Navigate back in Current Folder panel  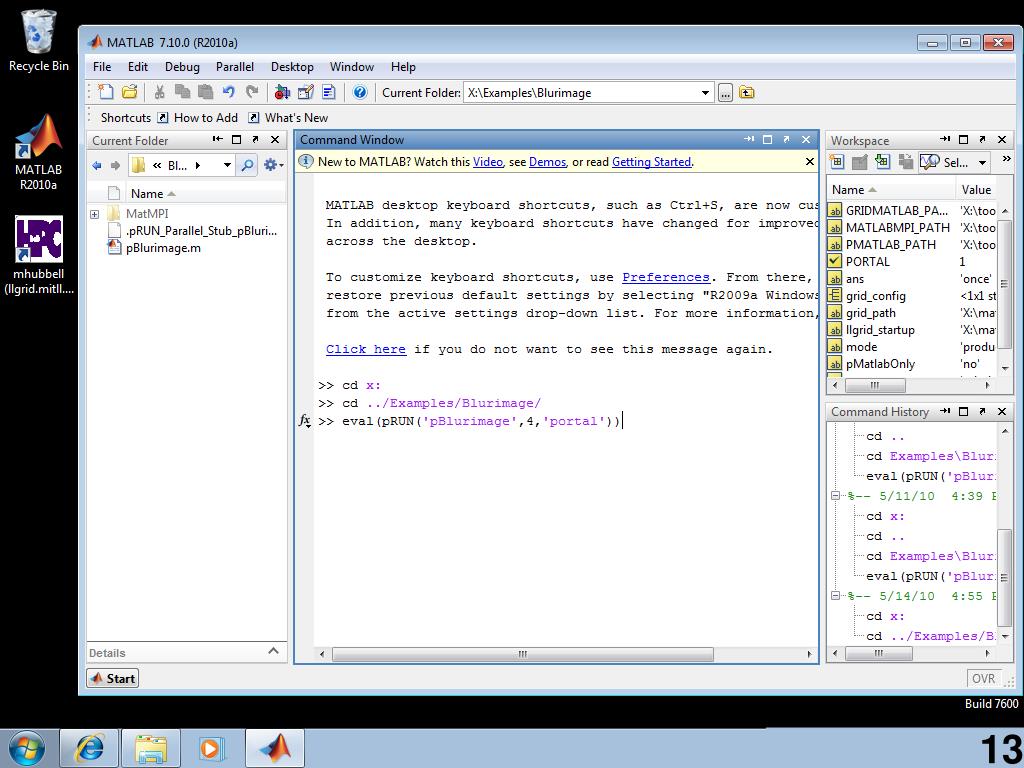tap(97, 165)
